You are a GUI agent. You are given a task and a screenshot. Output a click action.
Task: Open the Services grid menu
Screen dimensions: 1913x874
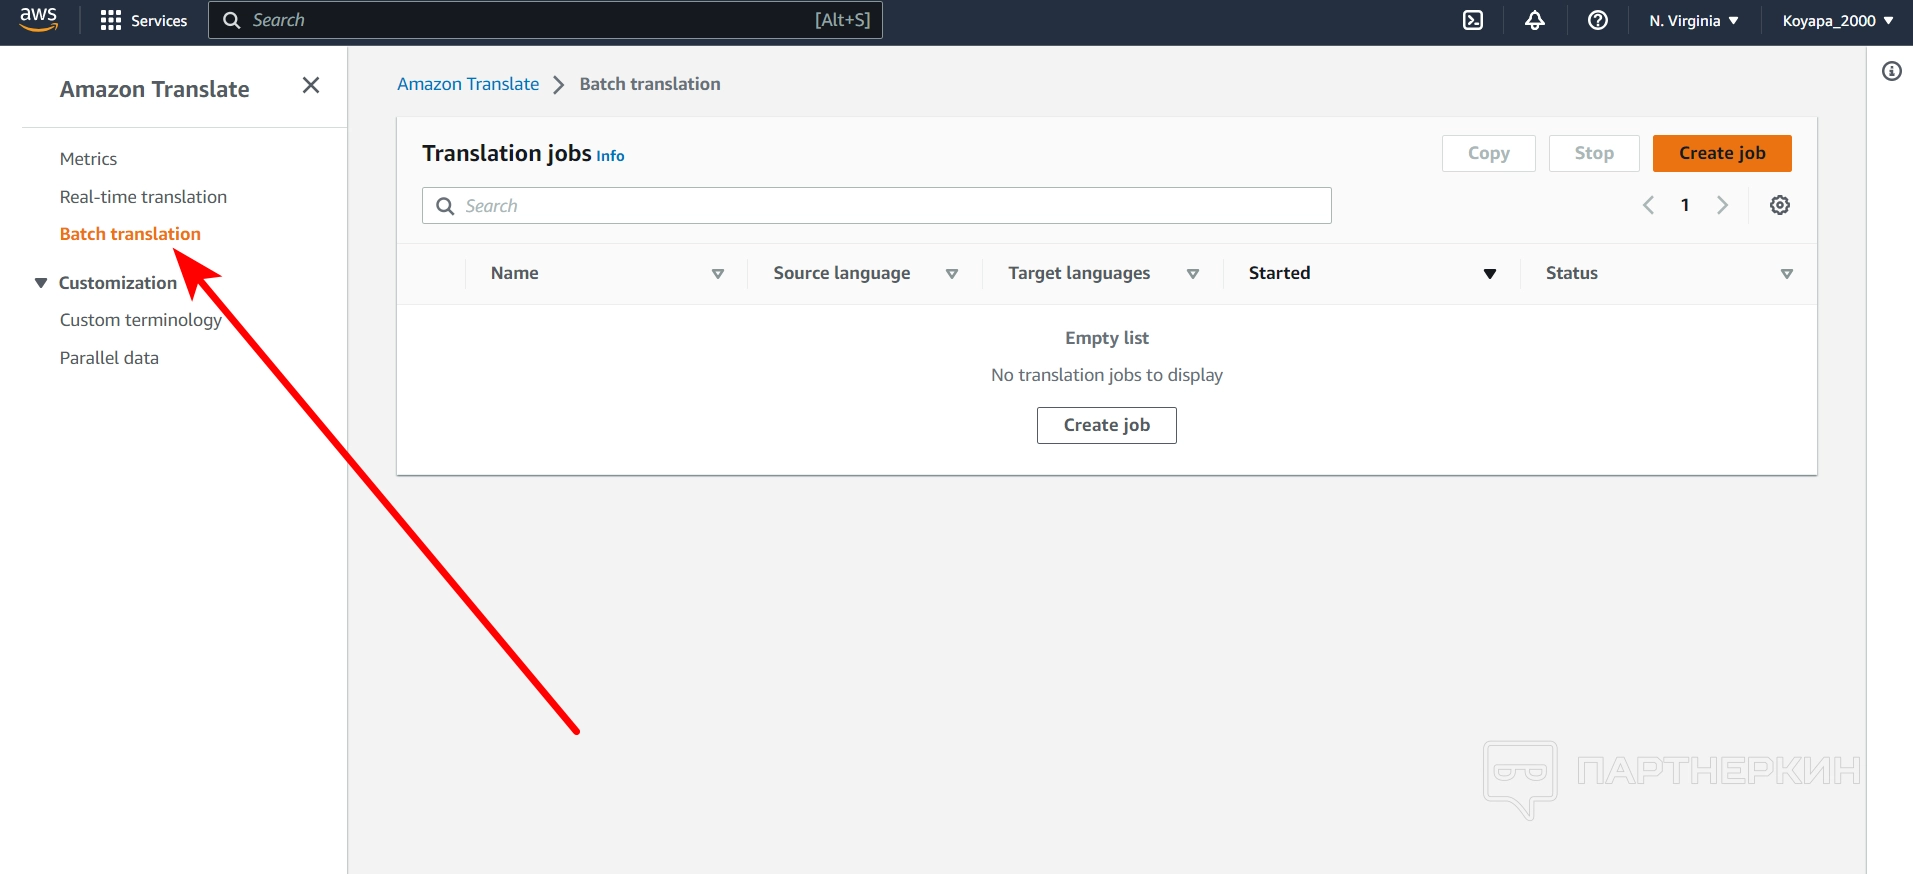(144, 20)
